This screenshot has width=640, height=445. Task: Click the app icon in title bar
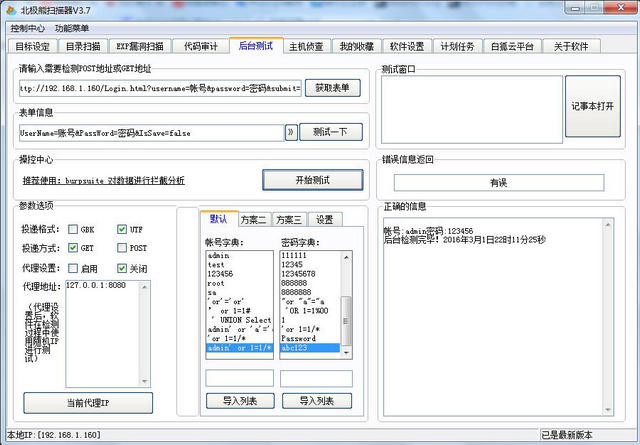pyautogui.click(x=11, y=10)
